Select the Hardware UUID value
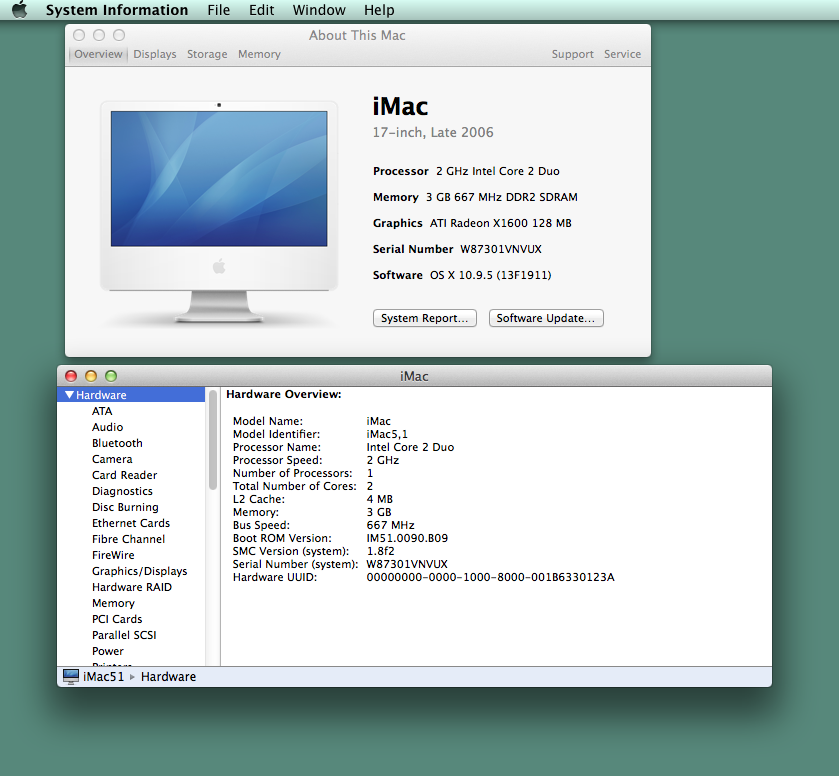Image resolution: width=839 pixels, height=776 pixels. 490,577
